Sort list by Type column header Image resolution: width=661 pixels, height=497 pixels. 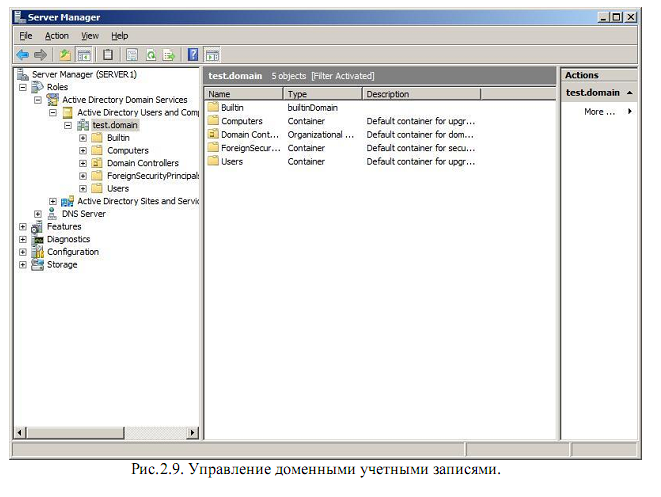(x=323, y=94)
